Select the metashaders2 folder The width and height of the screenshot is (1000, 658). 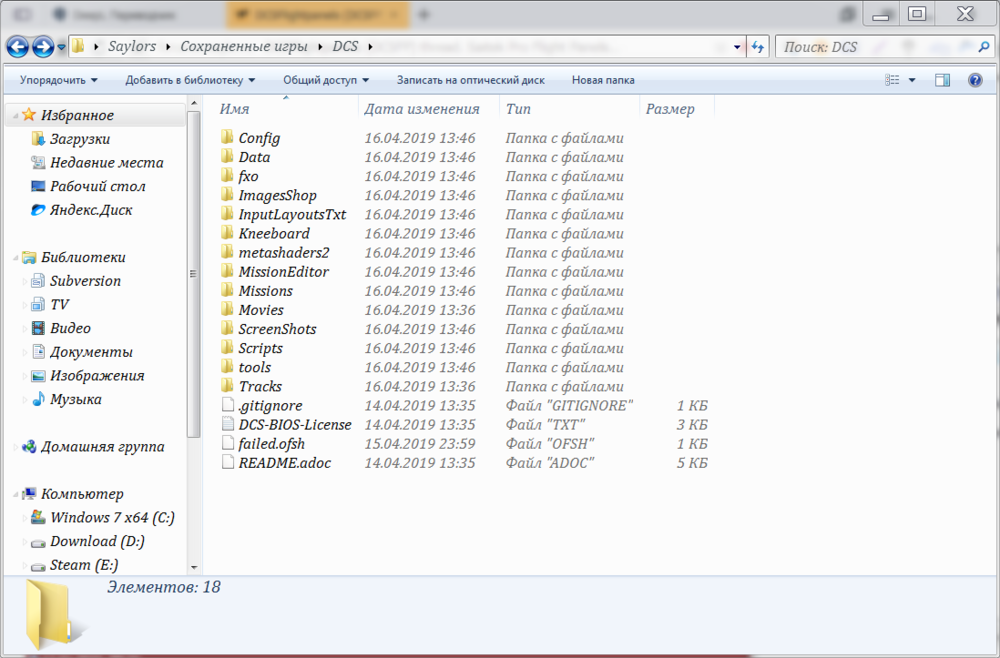(x=275, y=252)
